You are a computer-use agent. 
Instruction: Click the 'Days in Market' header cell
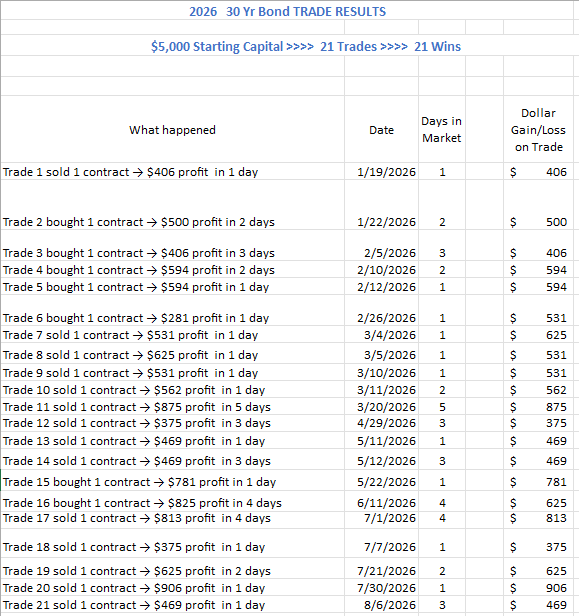click(442, 130)
